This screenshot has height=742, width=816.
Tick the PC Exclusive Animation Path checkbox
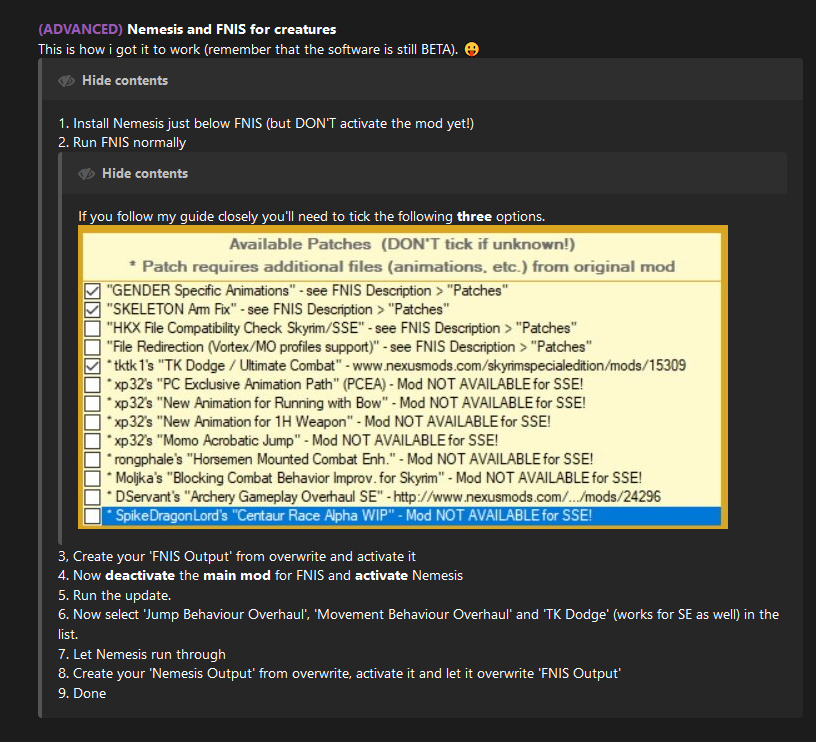click(93, 385)
